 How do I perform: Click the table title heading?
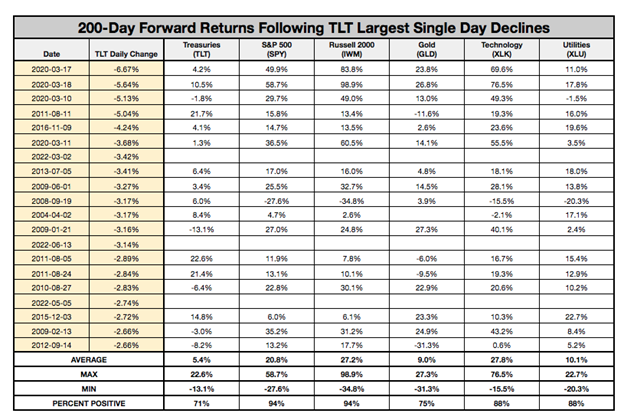[x=311, y=26]
